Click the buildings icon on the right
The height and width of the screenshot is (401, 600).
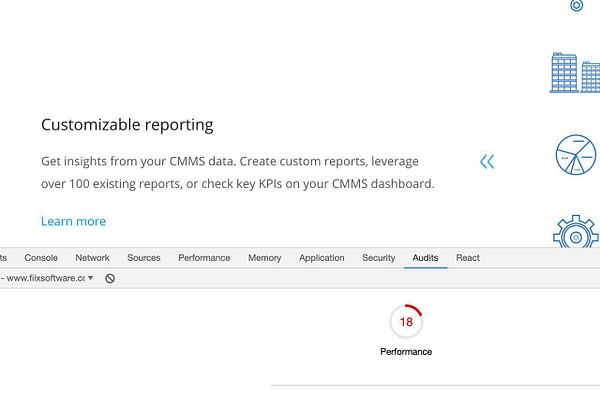tap(575, 73)
